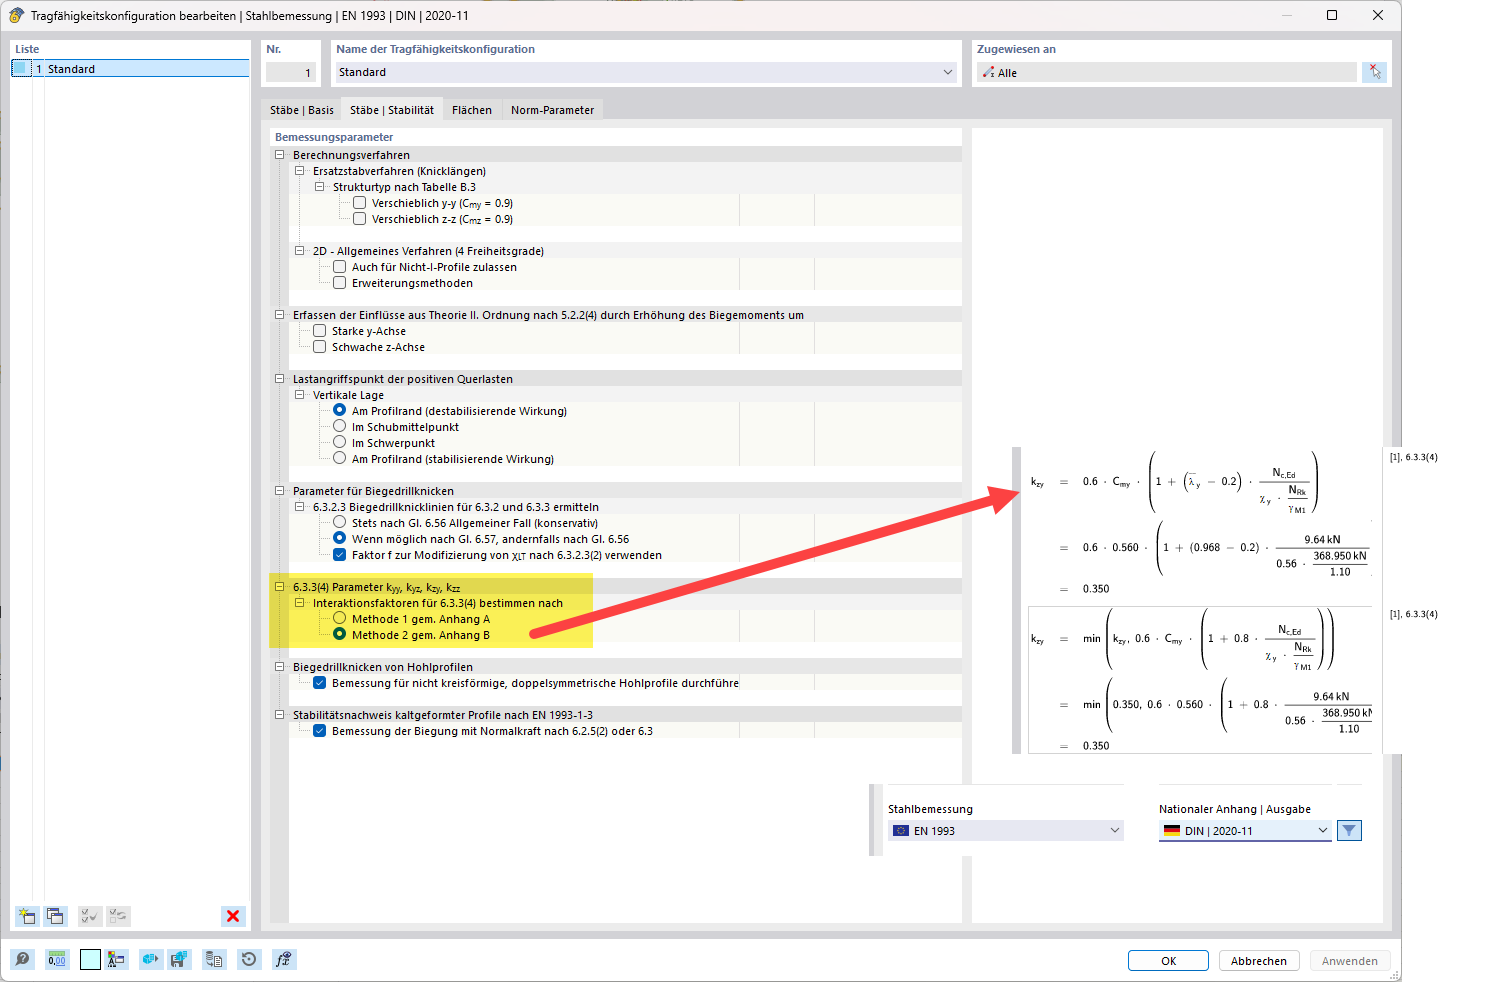Open the help icon in the bottom toolbar
1488x982 pixels.
coord(23,960)
